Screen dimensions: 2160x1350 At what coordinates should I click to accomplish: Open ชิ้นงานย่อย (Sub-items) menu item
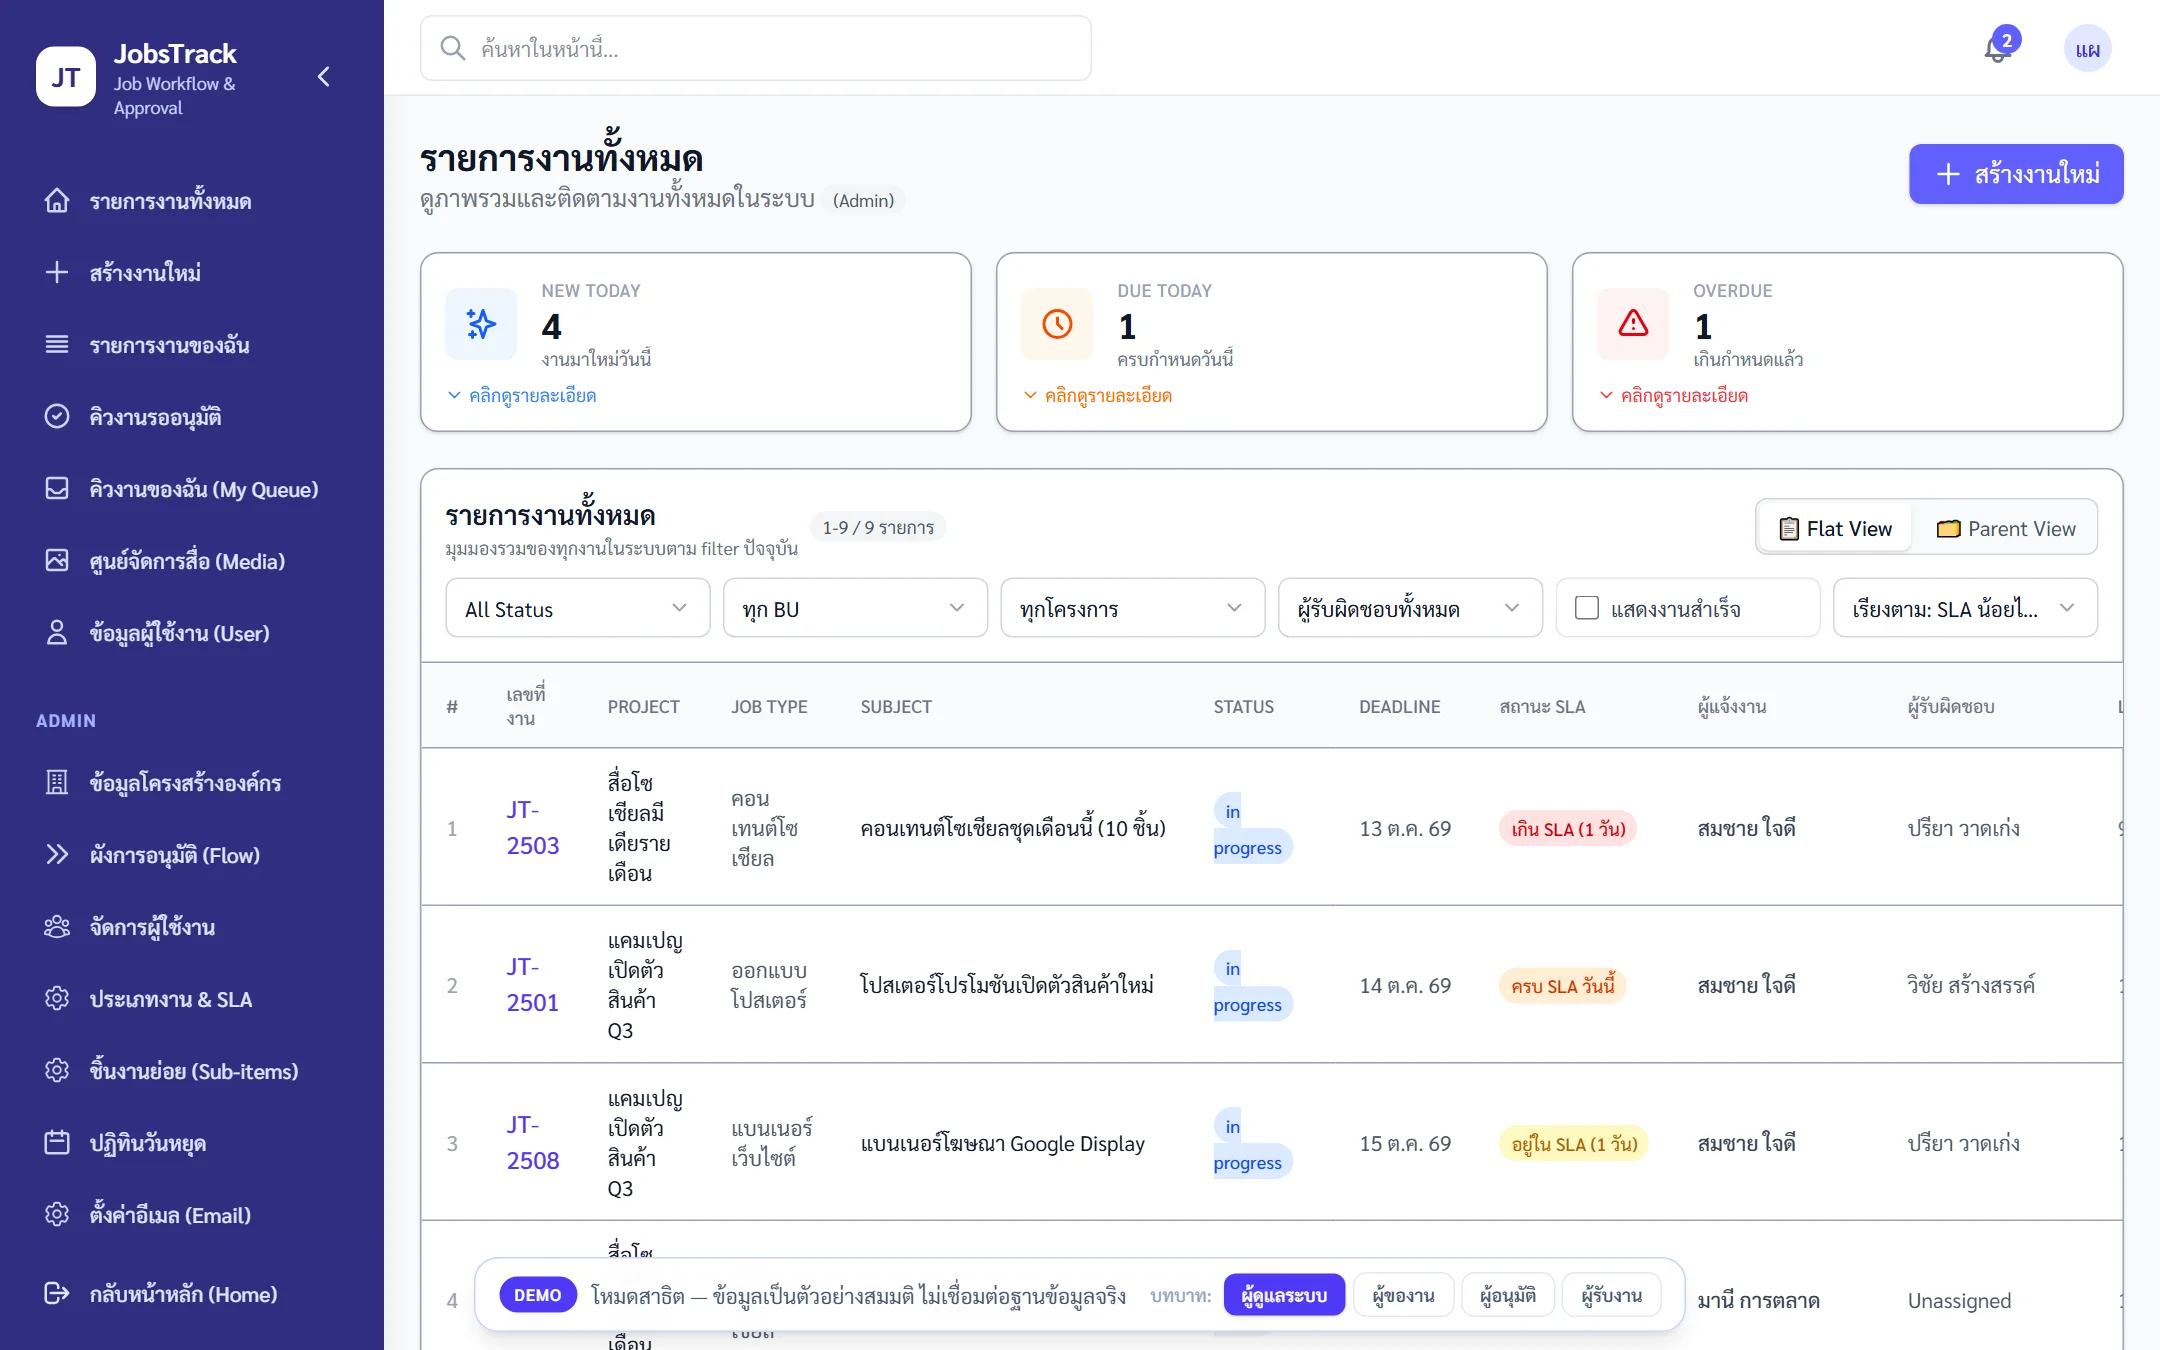click(x=192, y=1071)
